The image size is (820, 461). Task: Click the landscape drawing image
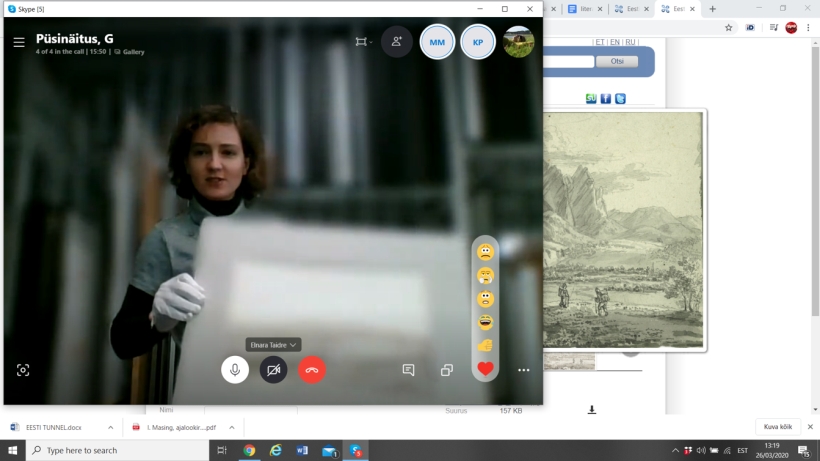(x=623, y=229)
